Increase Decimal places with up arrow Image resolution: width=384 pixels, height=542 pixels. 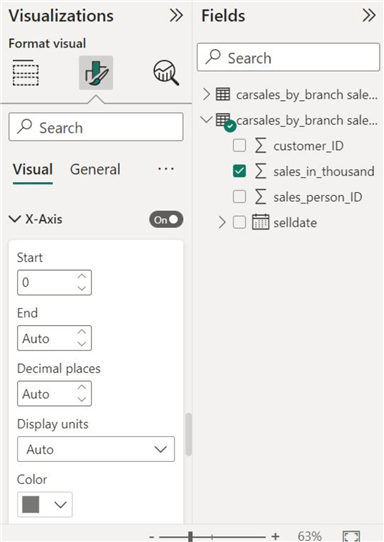[x=82, y=387]
